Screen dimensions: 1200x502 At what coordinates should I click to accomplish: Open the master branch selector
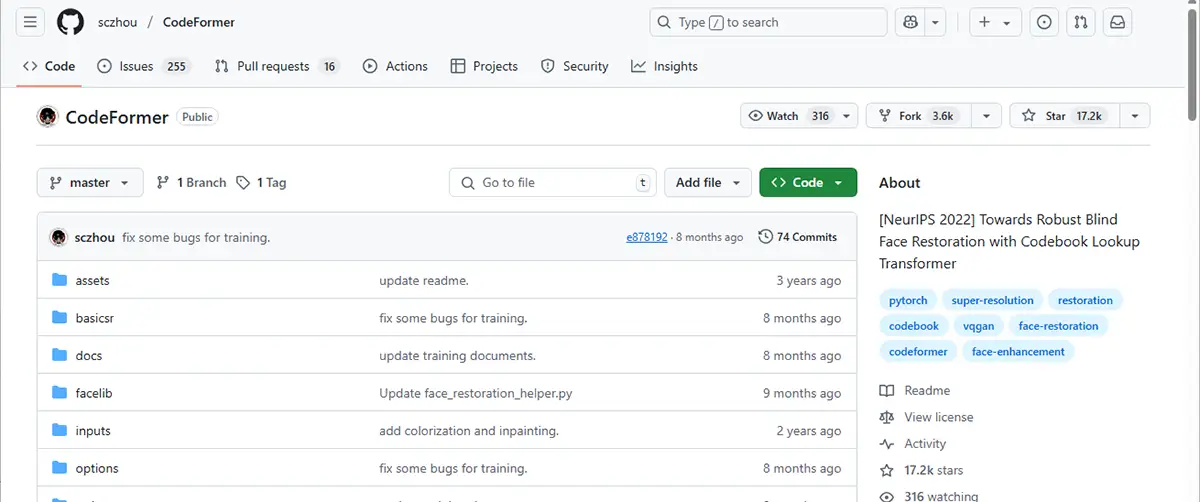click(x=90, y=182)
